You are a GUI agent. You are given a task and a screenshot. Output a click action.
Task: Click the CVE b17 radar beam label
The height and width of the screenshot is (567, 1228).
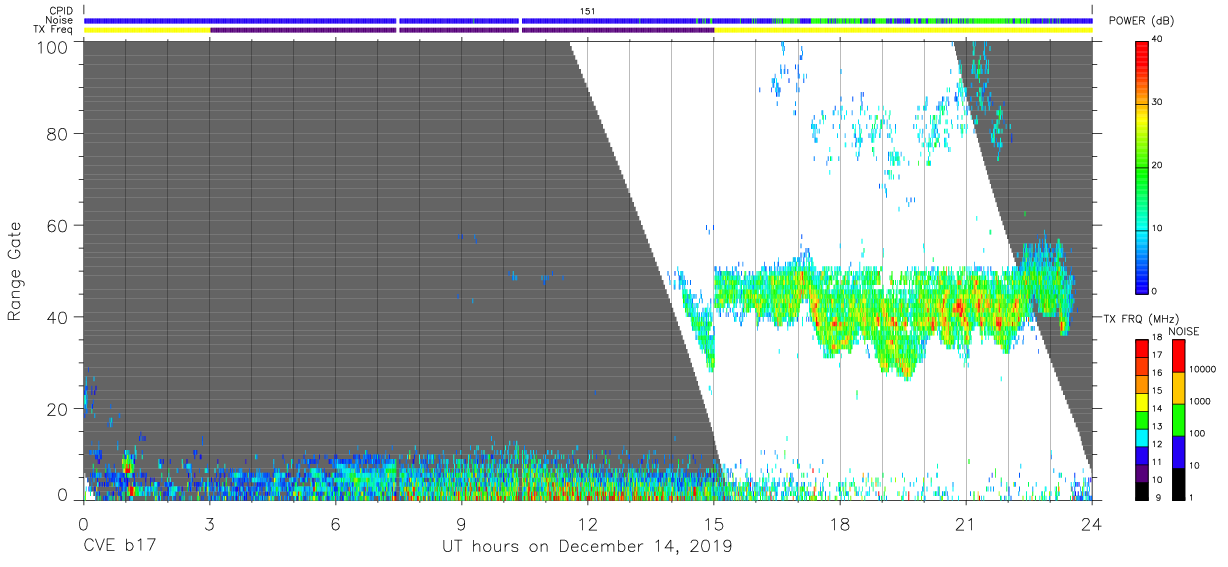(119, 546)
